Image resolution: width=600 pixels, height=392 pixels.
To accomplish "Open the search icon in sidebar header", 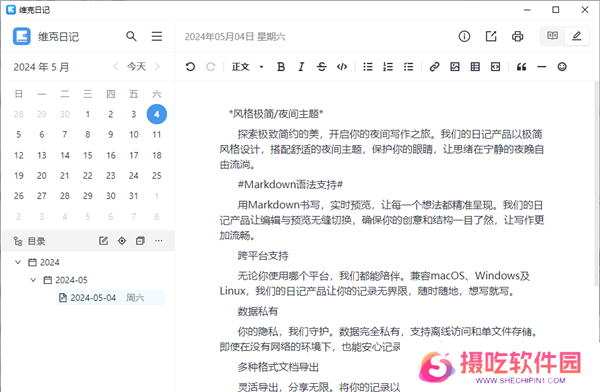I will (x=131, y=36).
